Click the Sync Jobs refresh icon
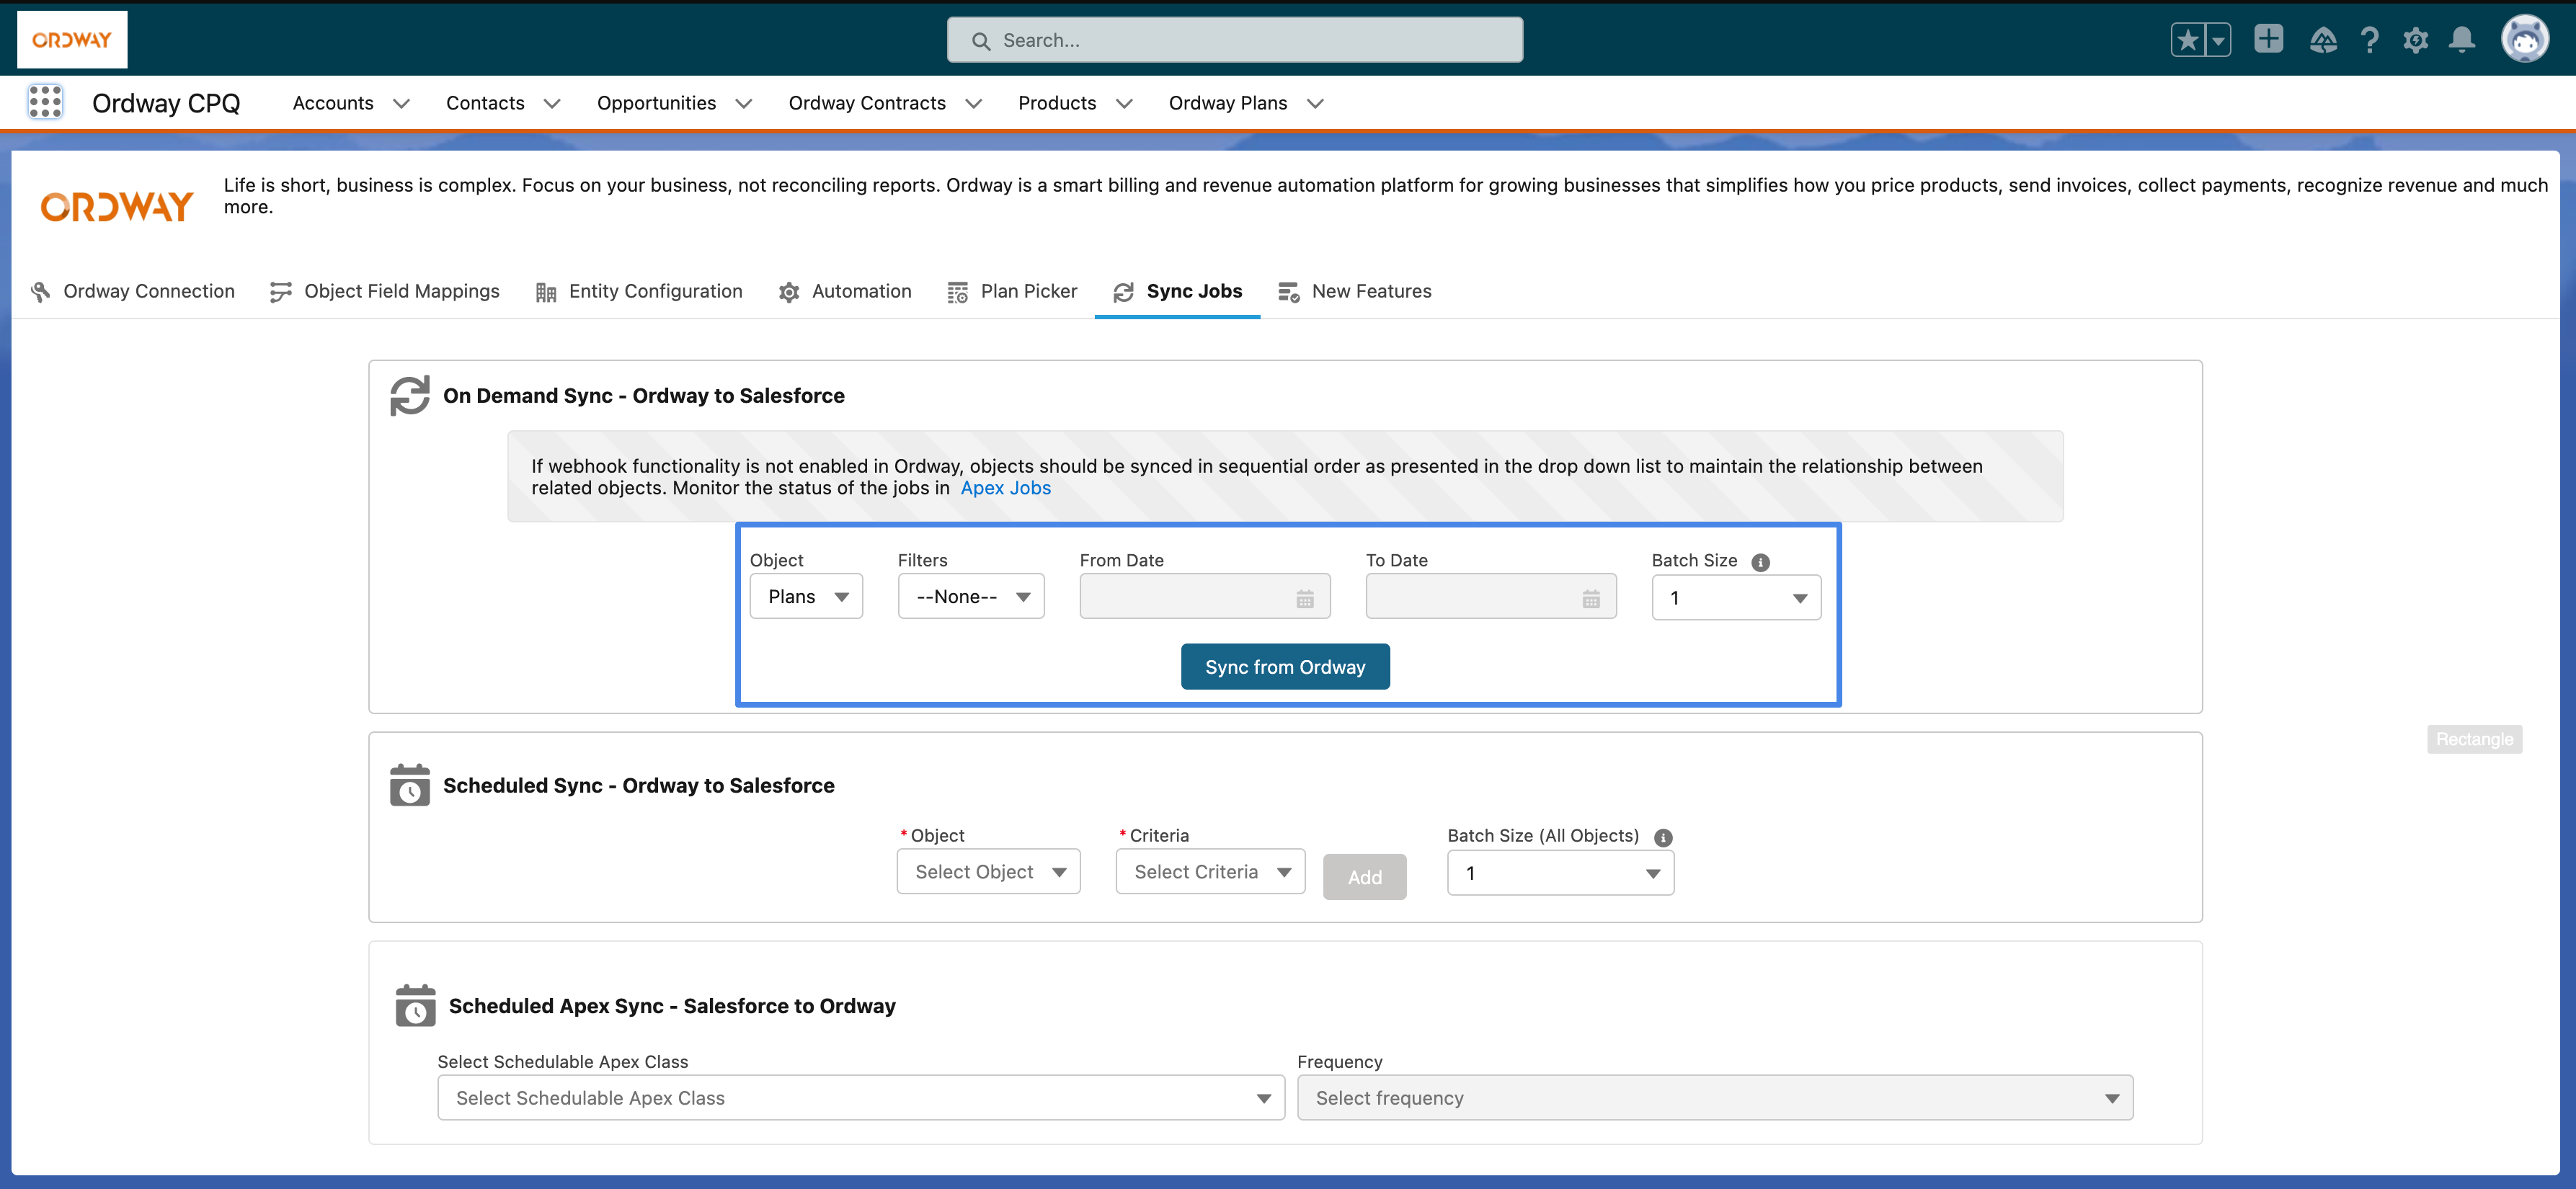The image size is (2576, 1189). point(1123,292)
